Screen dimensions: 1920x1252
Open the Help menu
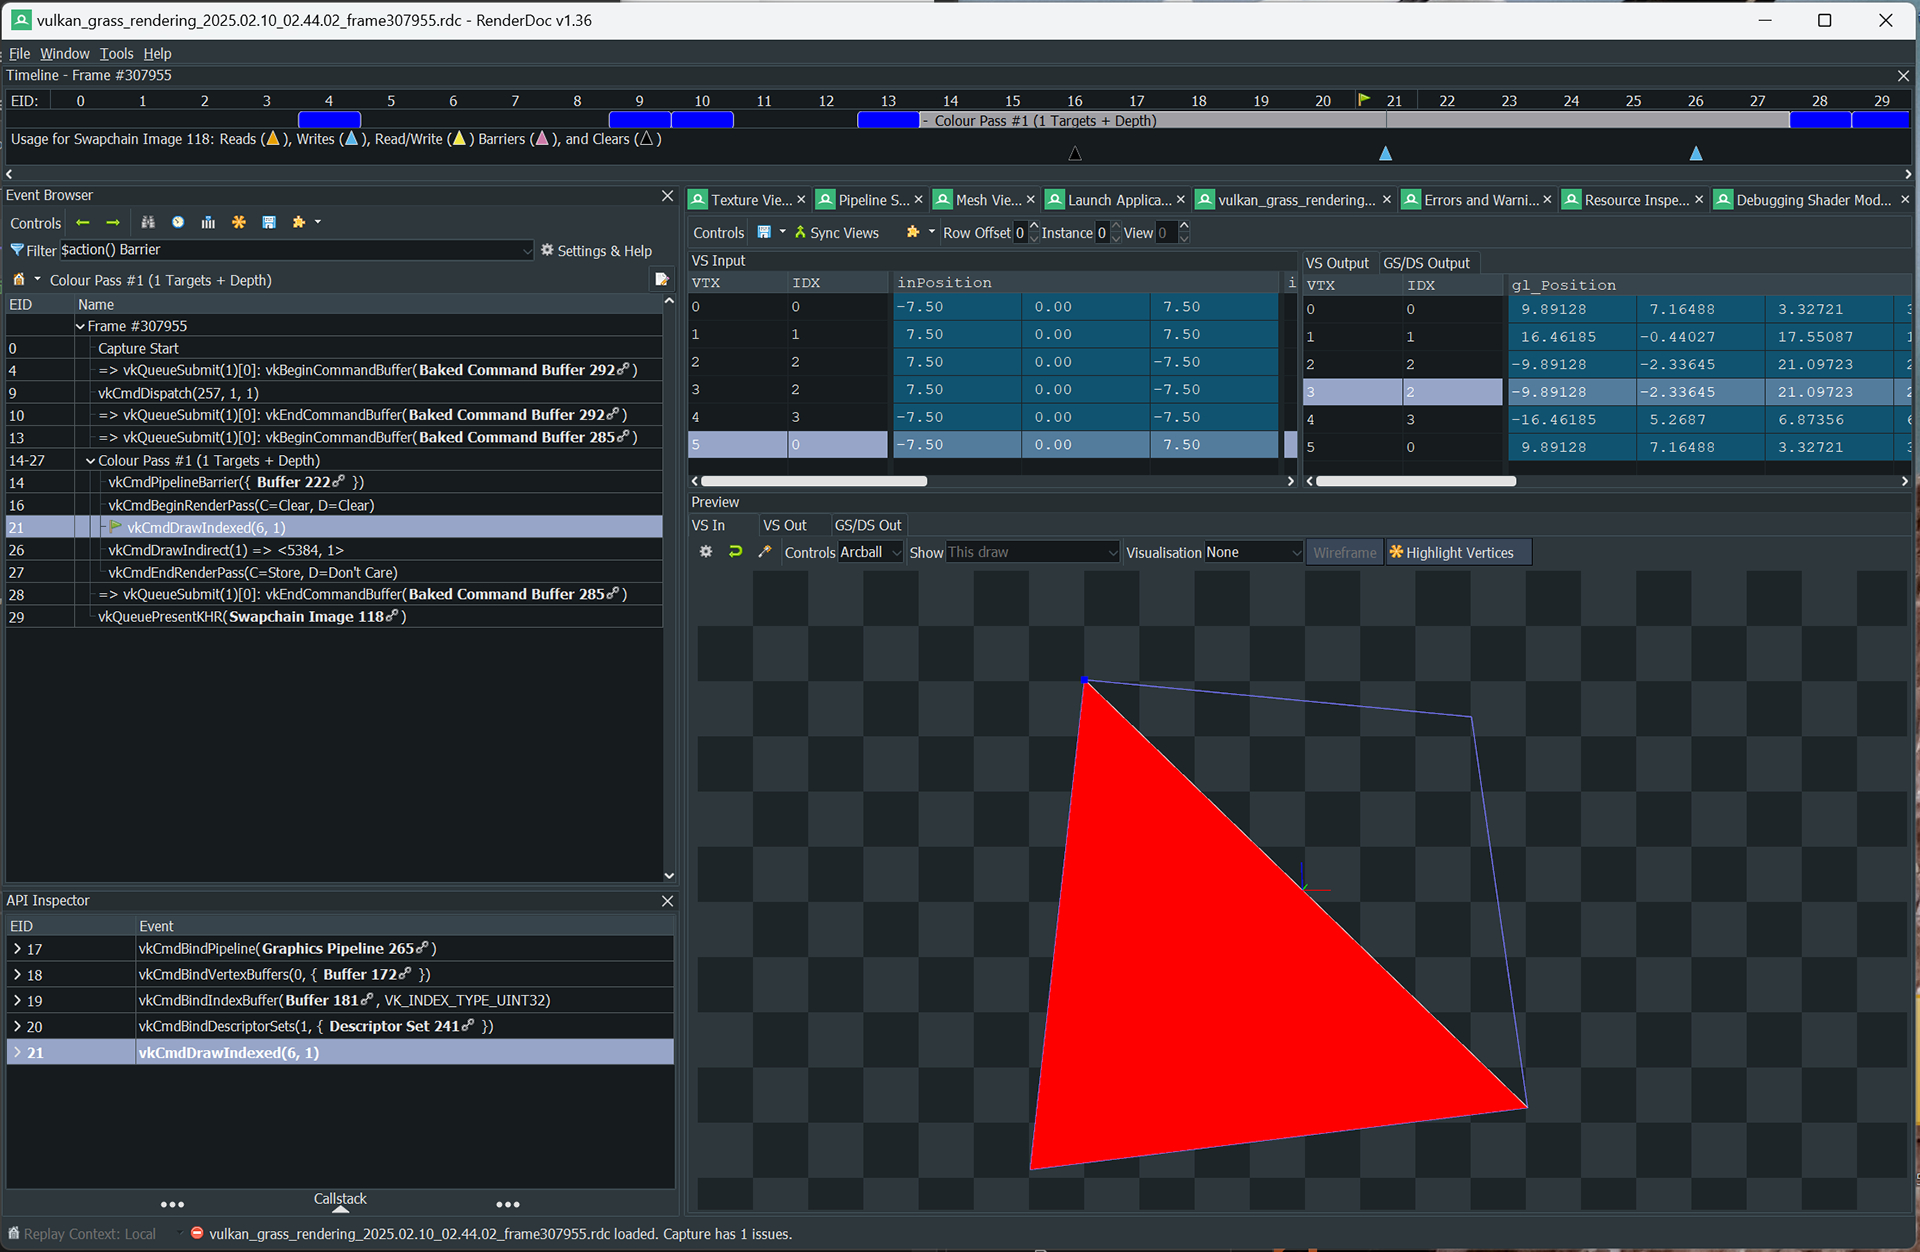157,54
